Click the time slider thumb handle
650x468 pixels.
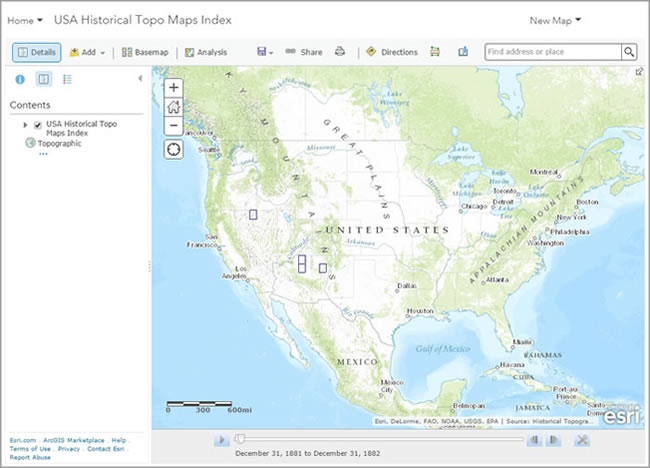[239, 439]
